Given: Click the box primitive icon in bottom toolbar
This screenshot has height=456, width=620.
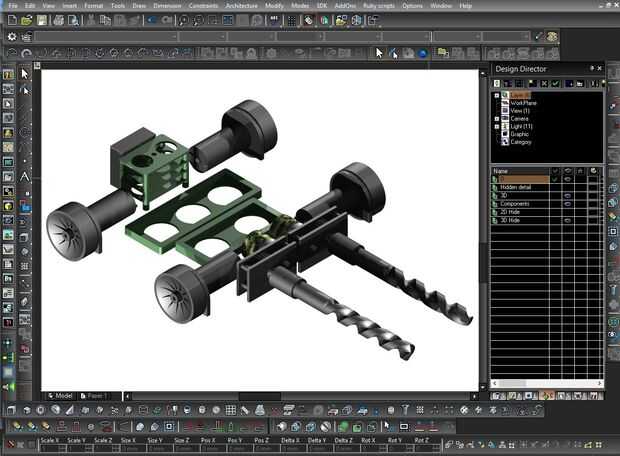Looking at the screenshot, I should tap(11, 410).
